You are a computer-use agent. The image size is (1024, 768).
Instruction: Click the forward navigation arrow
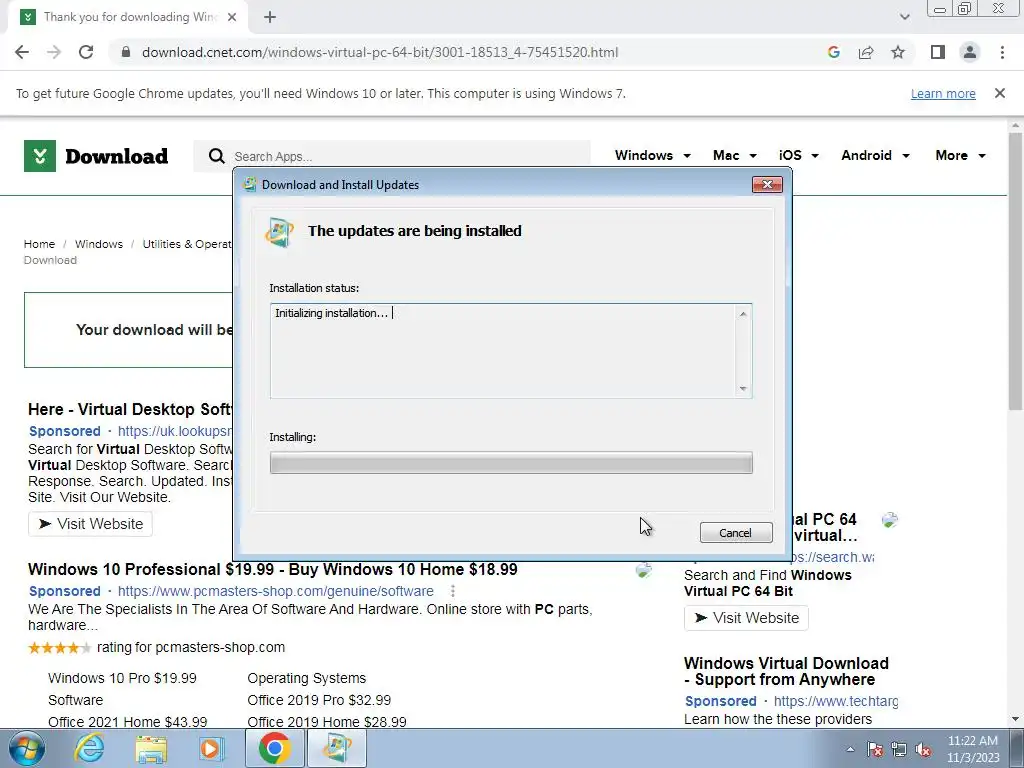click(x=54, y=52)
